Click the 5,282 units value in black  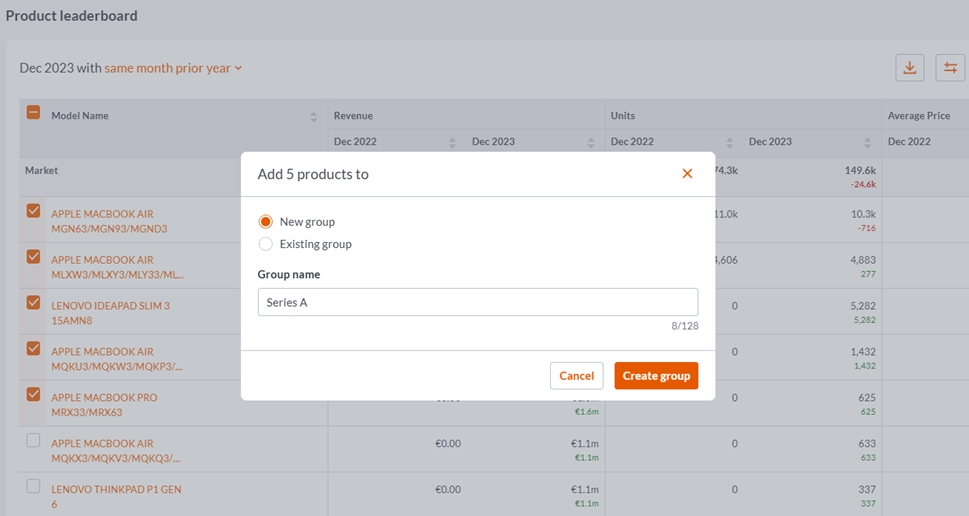(x=863, y=306)
